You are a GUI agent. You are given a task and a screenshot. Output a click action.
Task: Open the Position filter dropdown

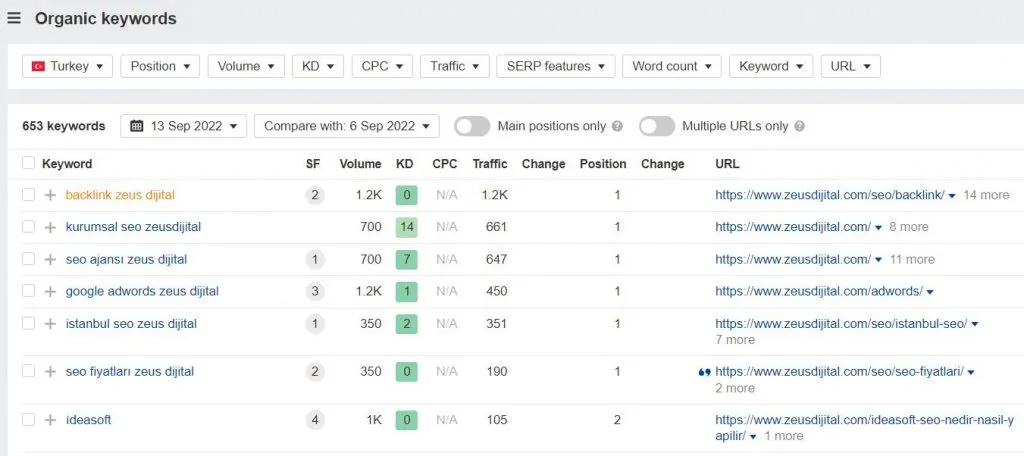pos(160,66)
